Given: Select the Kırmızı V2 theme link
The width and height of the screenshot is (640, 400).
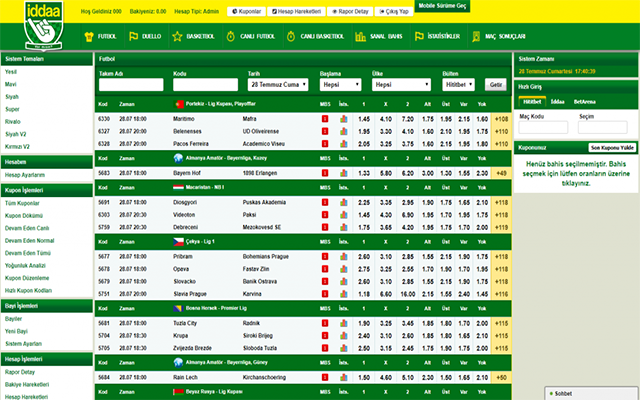Looking at the screenshot, I should point(19,146).
